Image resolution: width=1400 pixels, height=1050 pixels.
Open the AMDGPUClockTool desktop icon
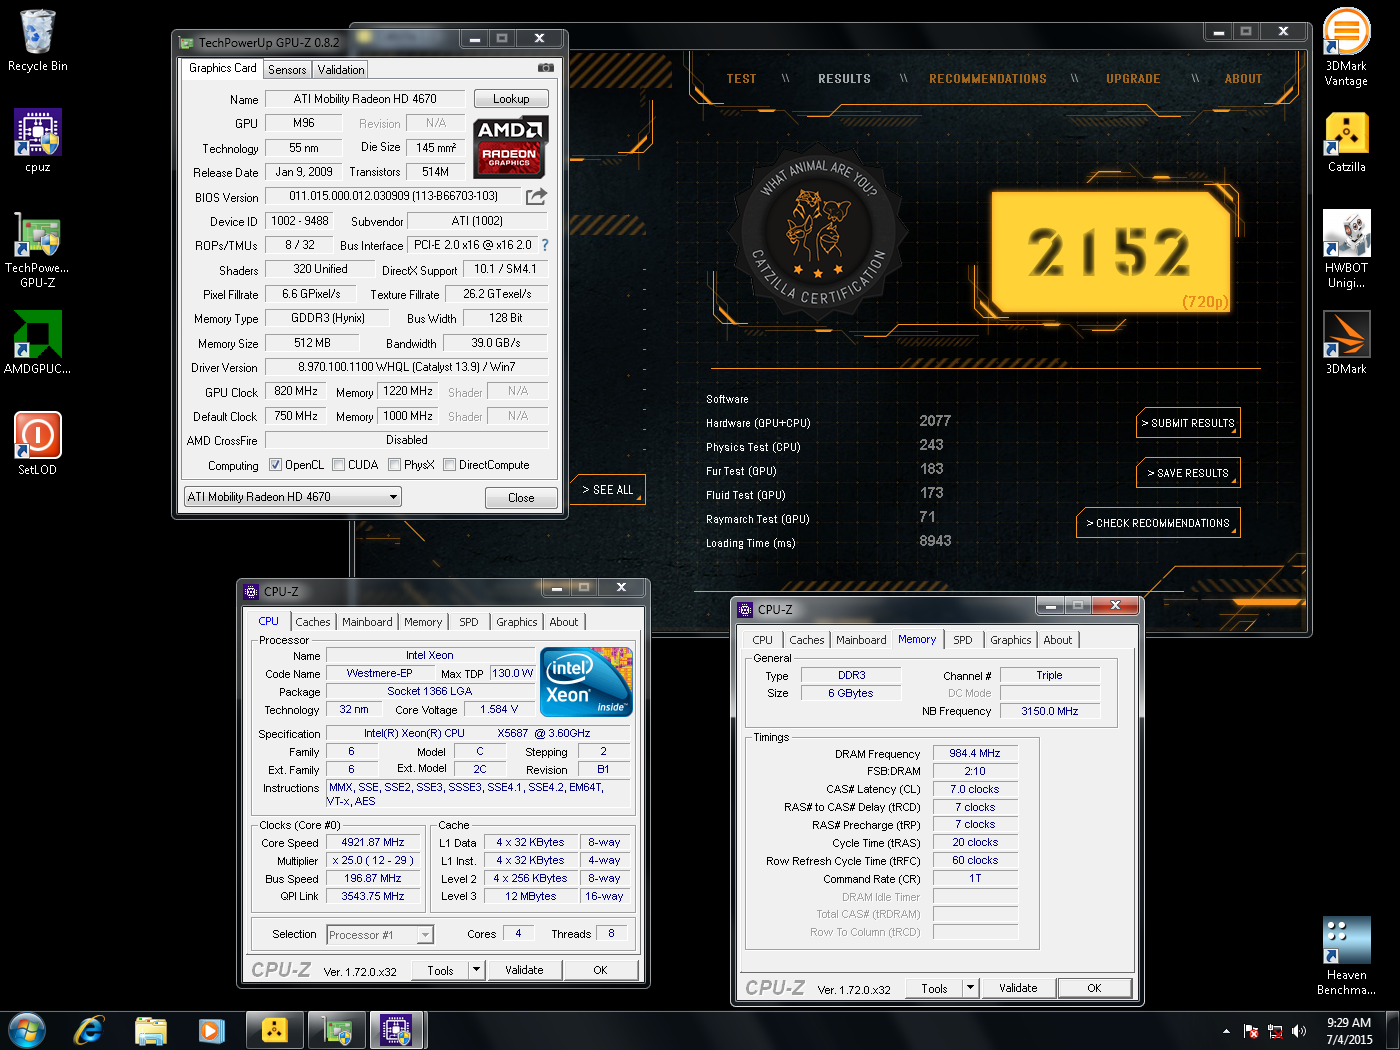38,342
